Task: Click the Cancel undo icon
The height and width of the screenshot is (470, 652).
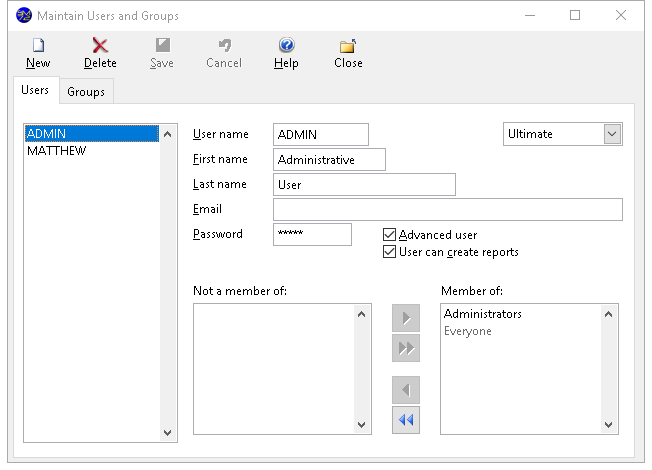Action: point(225,45)
